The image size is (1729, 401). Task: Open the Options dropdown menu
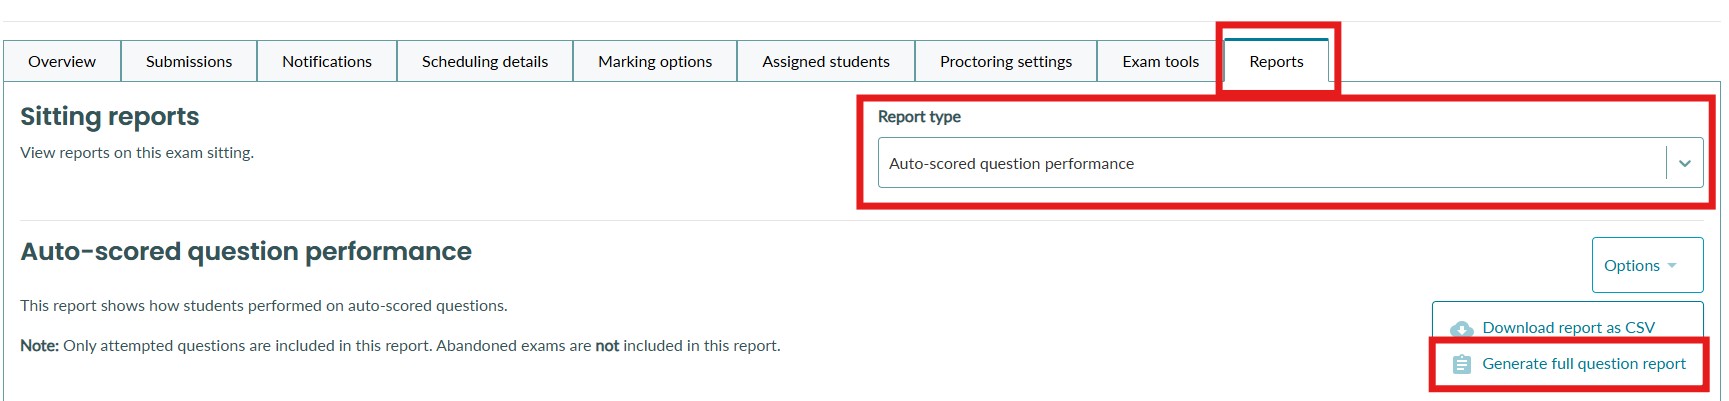[x=1646, y=265]
